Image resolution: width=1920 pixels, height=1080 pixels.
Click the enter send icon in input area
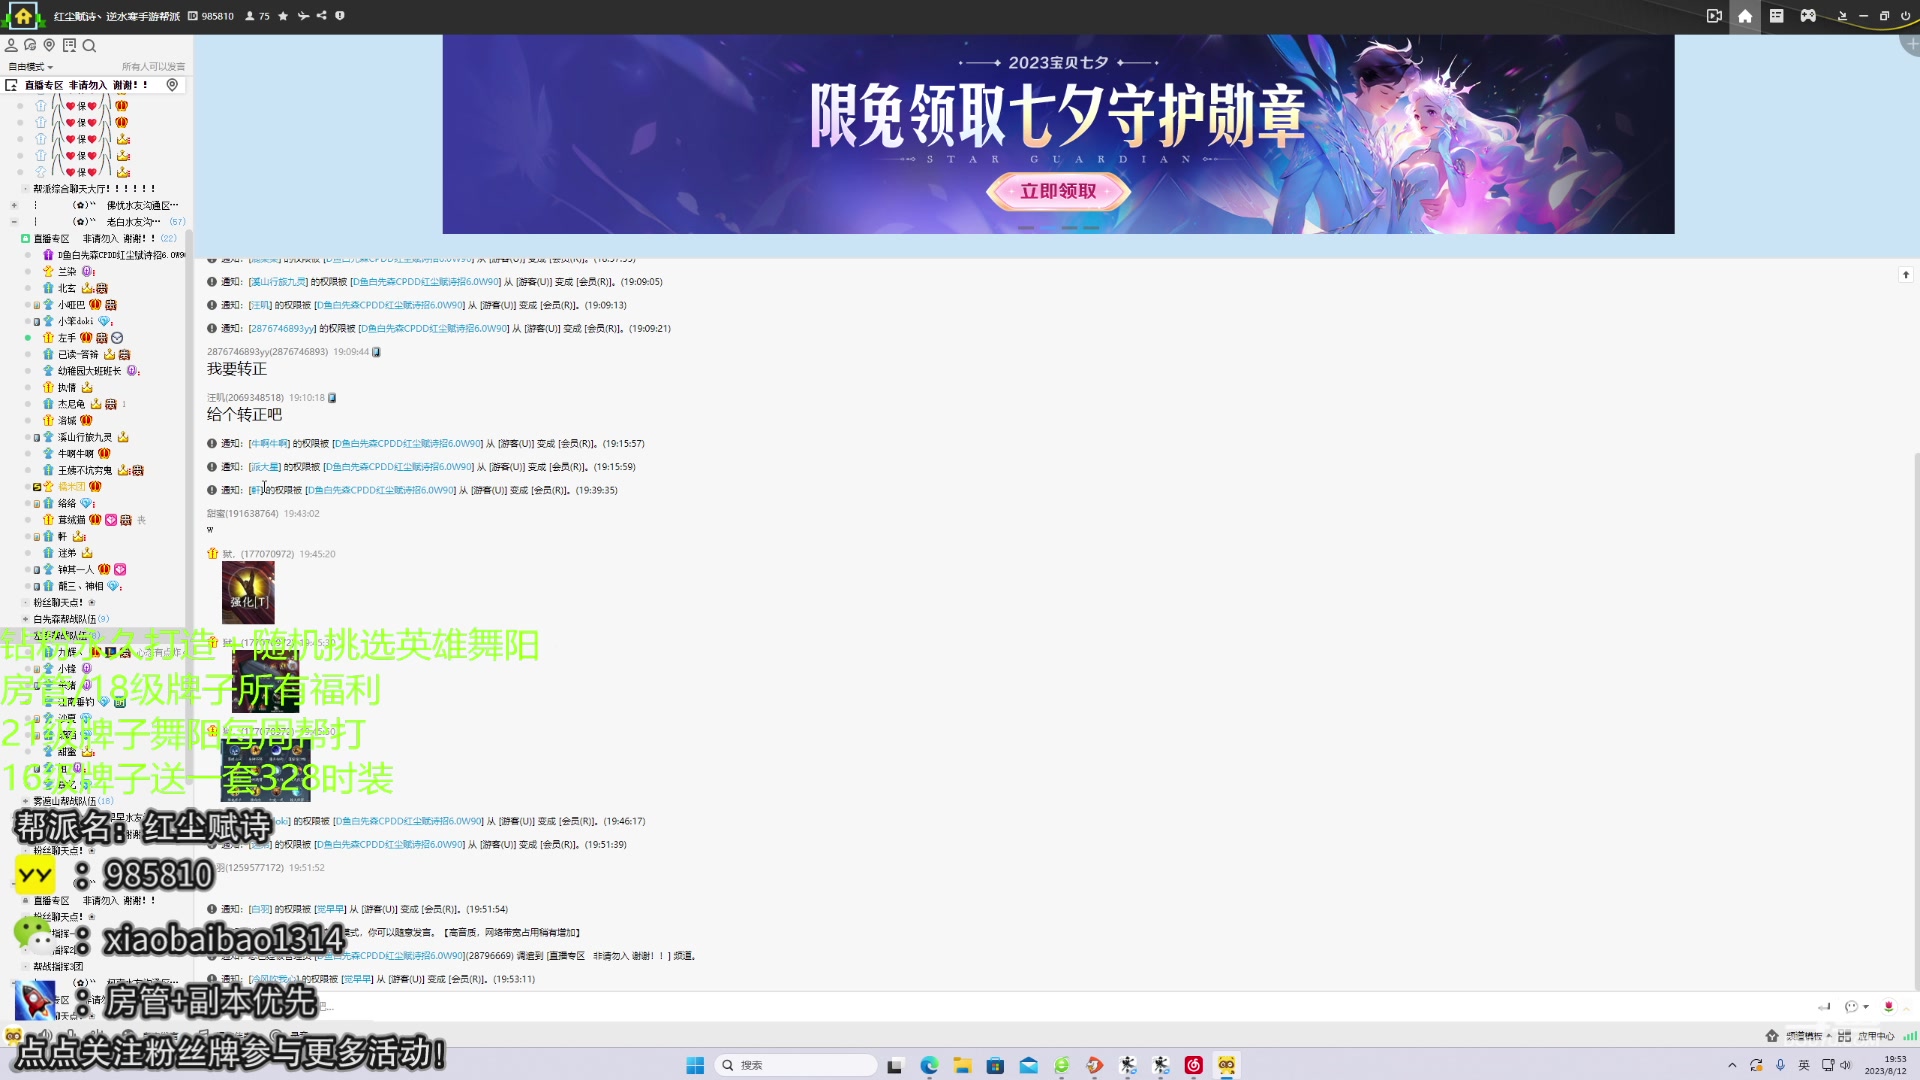pos(1824,1007)
